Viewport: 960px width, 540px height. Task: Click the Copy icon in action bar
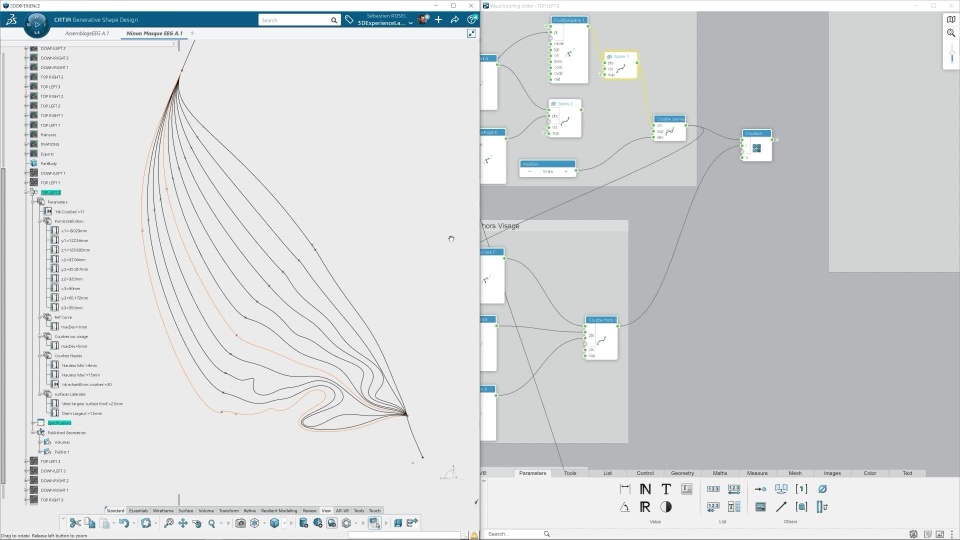pyautogui.click(x=90, y=523)
